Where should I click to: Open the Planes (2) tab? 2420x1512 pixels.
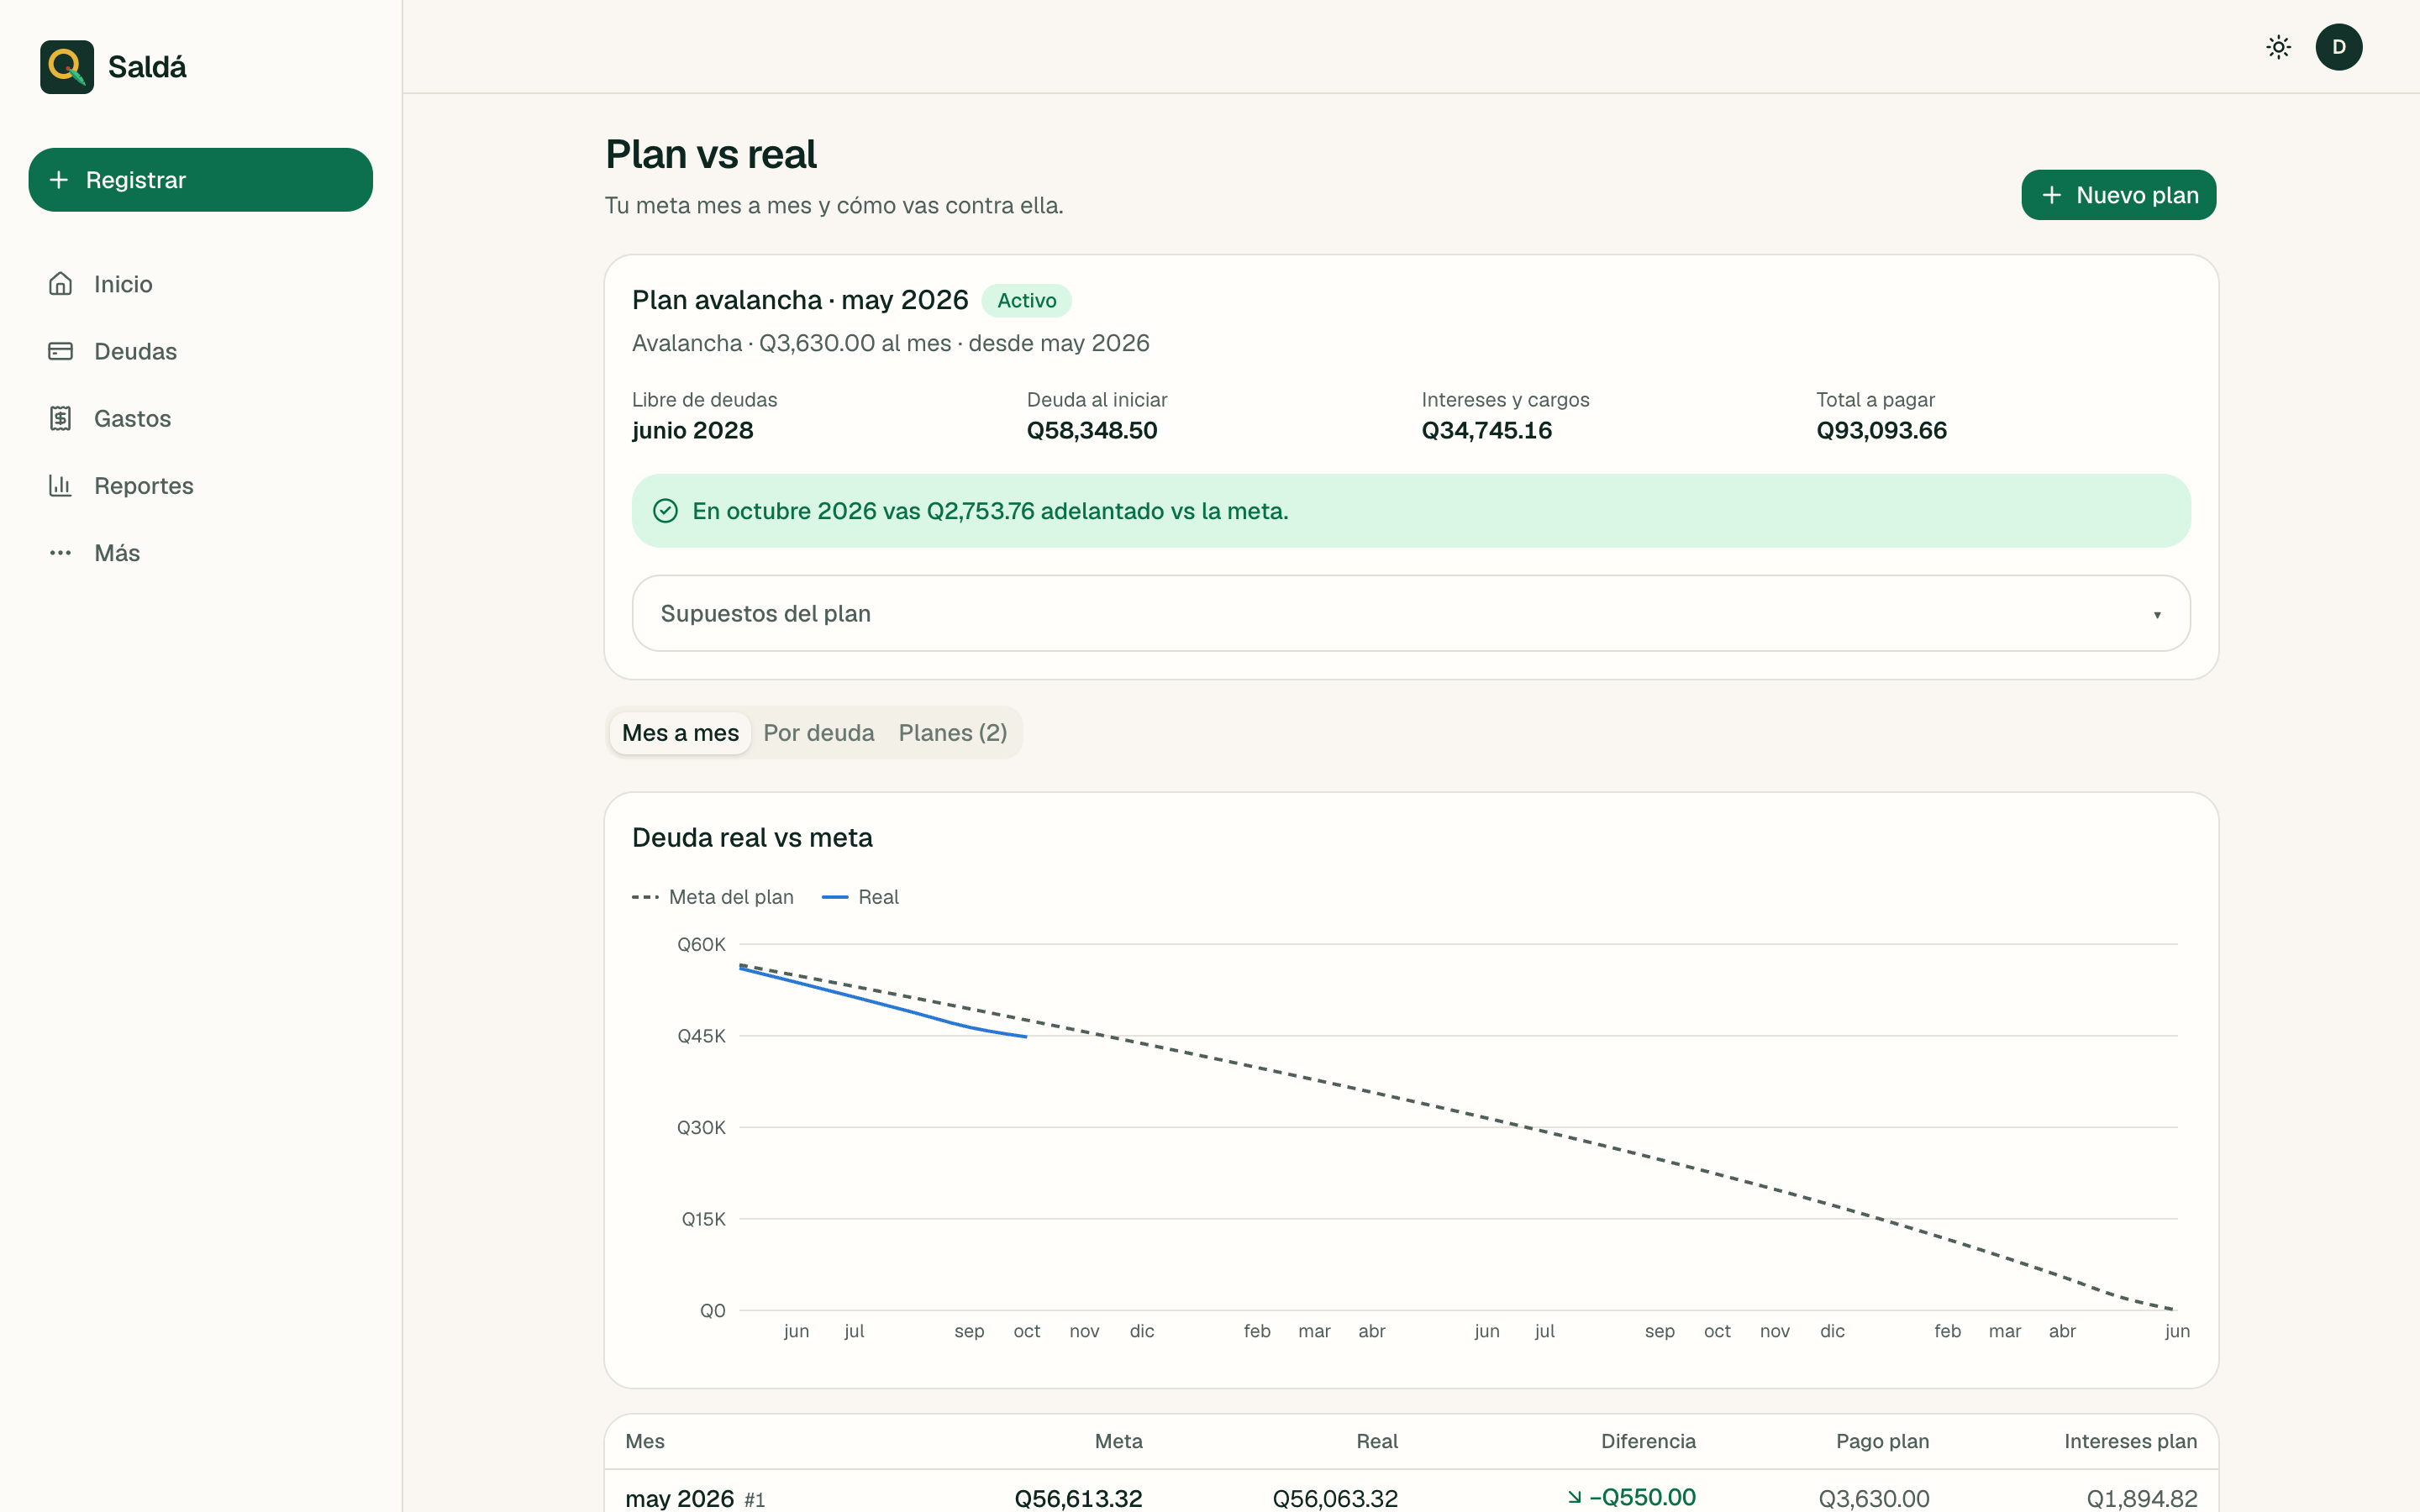tap(952, 733)
